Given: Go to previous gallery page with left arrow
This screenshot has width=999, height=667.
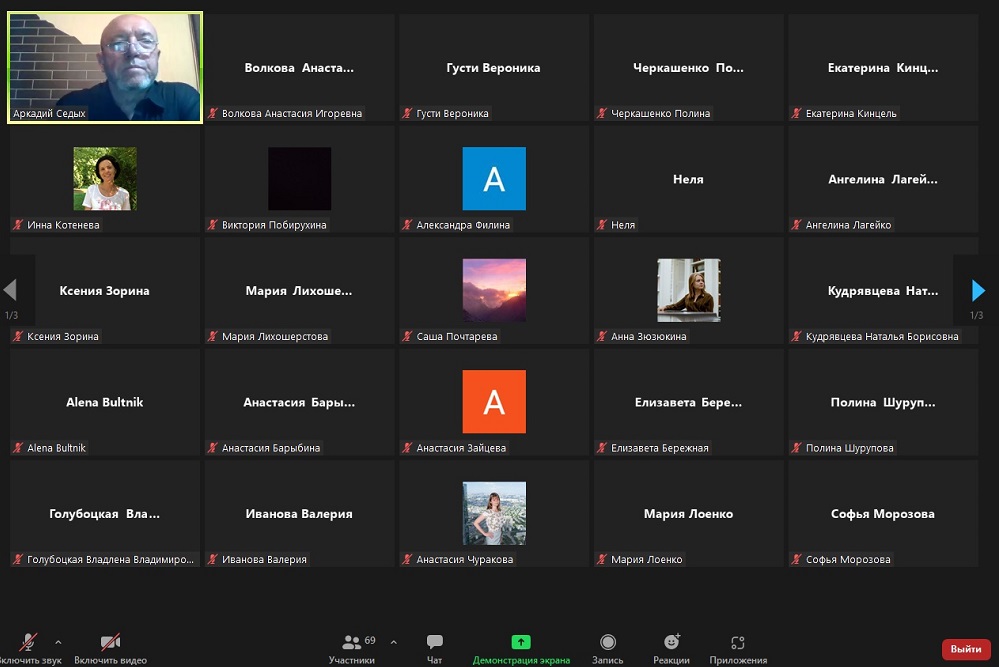Looking at the screenshot, I should point(11,291).
